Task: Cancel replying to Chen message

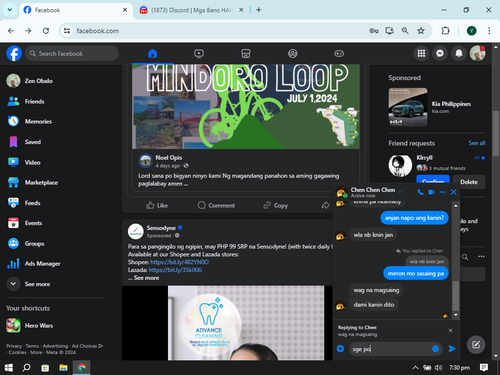Action: [450, 330]
